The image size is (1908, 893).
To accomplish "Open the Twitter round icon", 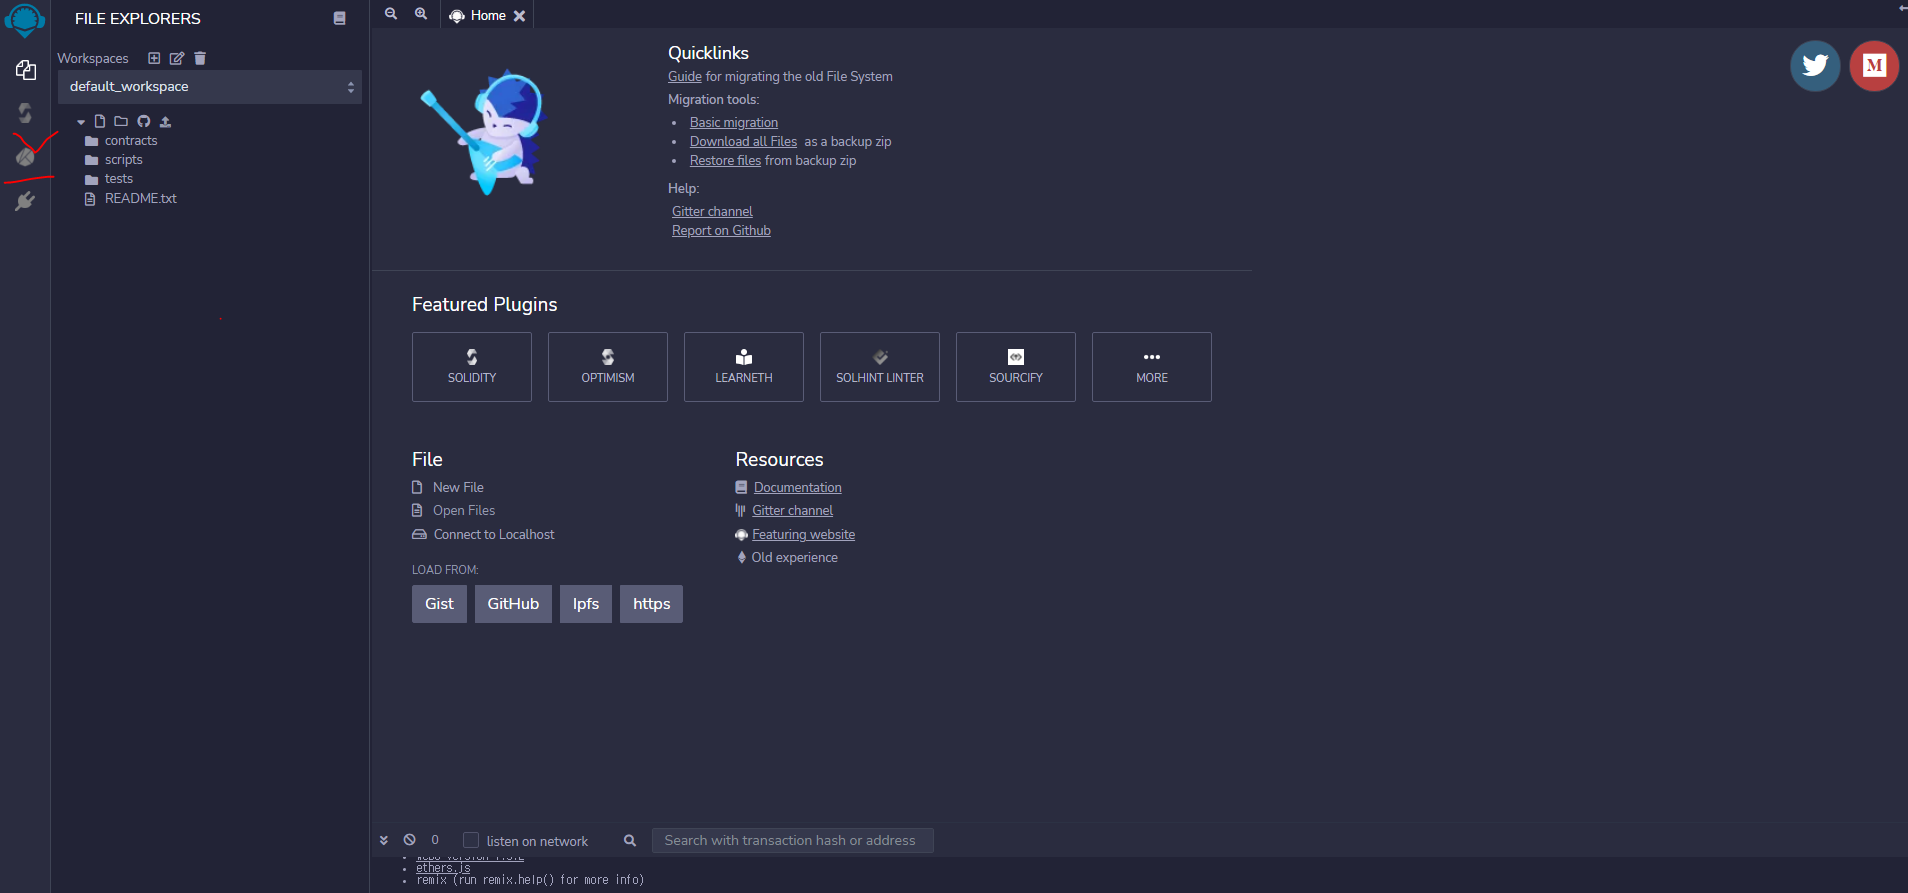I will [1815, 66].
